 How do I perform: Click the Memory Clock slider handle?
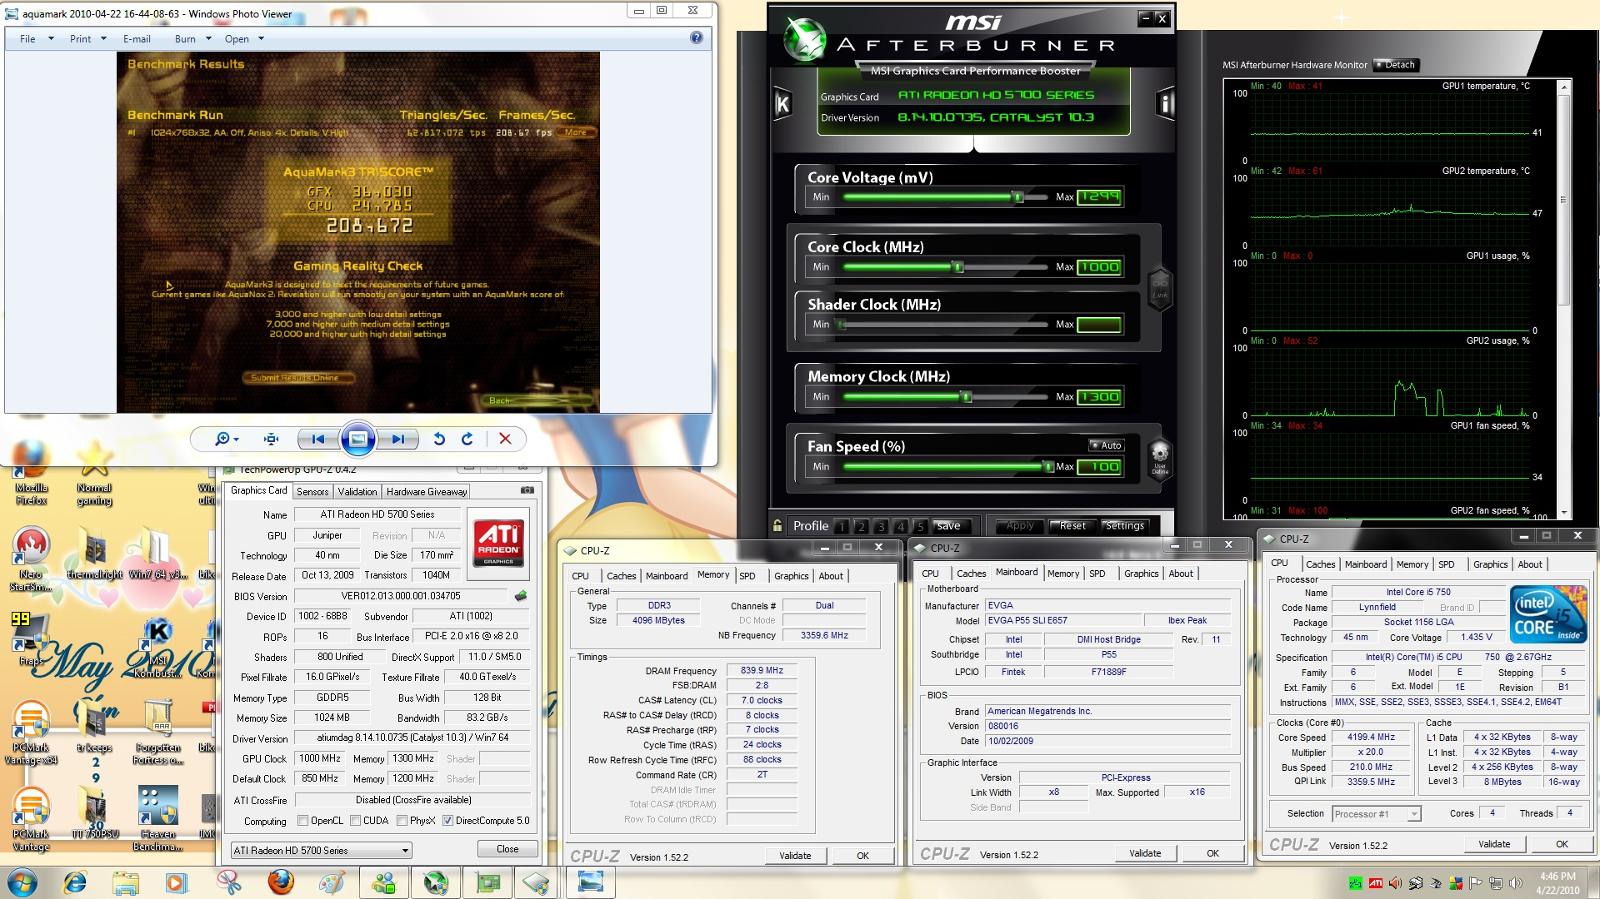tap(966, 397)
